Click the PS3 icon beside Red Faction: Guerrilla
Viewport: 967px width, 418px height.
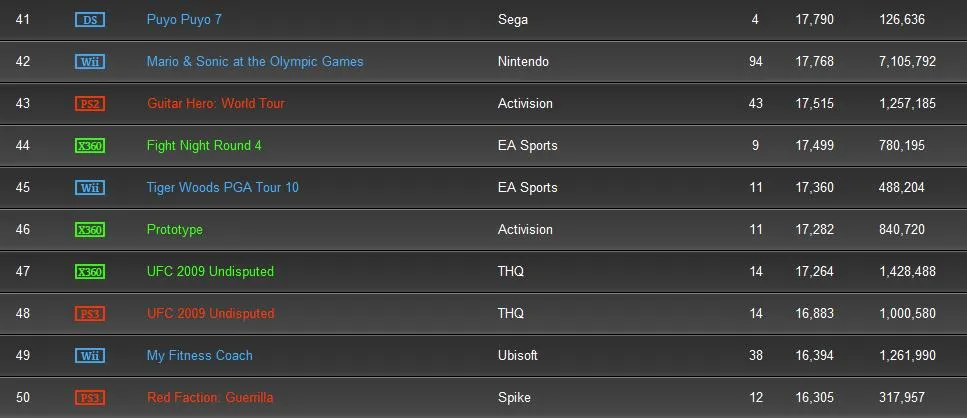[x=90, y=398]
